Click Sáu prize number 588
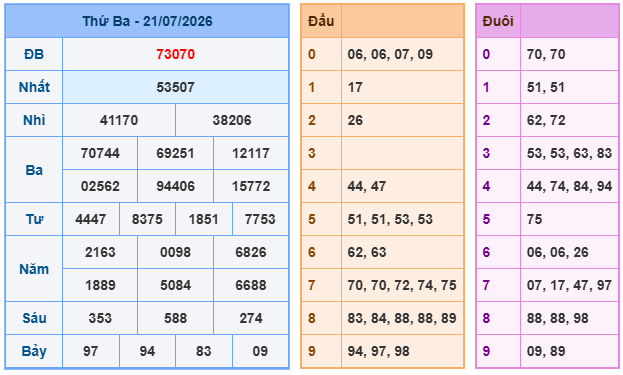623x375 pixels. 175,318
